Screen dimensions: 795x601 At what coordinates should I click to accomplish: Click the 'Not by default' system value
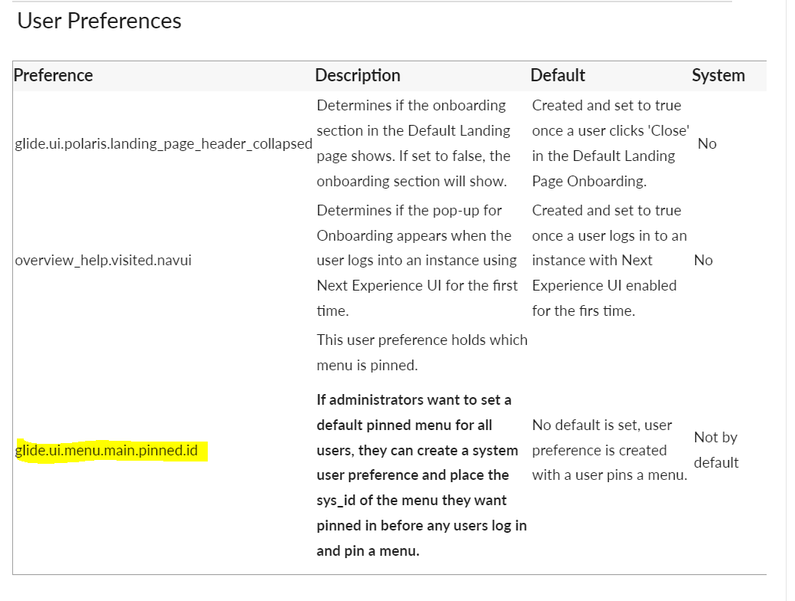pos(716,450)
